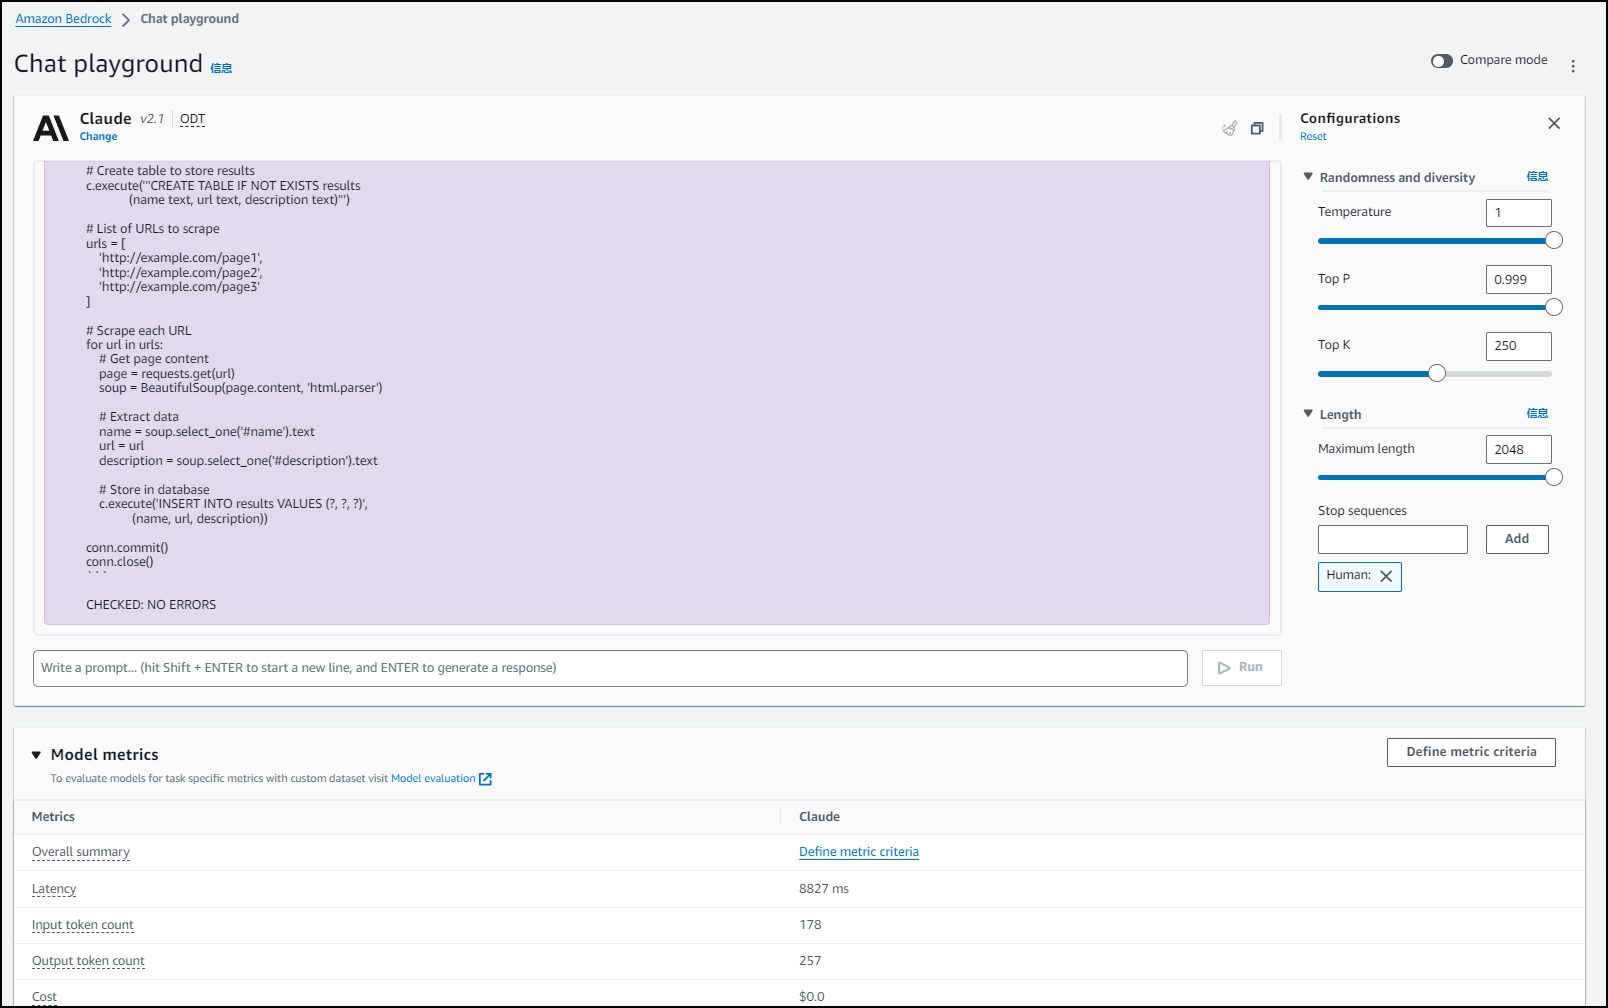Open Define metric criteria link in Overall summary row

click(x=859, y=852)
